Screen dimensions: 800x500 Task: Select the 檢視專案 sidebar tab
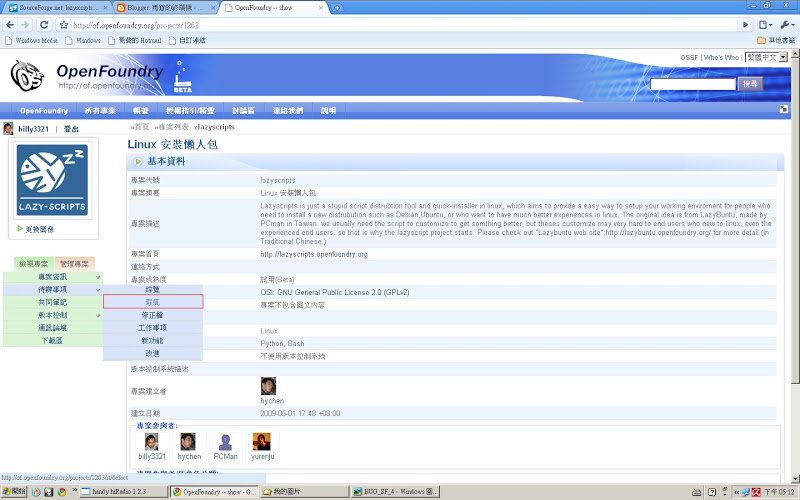(x=34, y=264)
